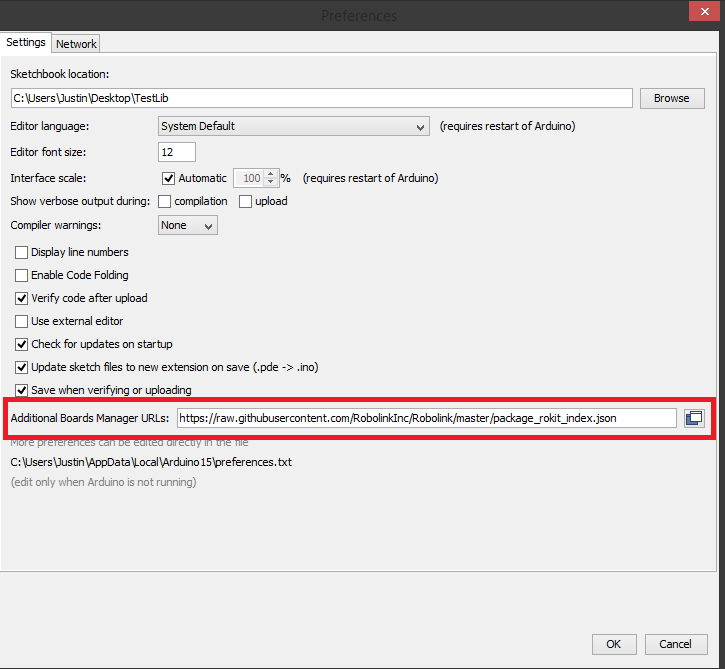Switch to the Network tab
The width and height of the screenshot is (725, 669).
[x=76, y=44]
